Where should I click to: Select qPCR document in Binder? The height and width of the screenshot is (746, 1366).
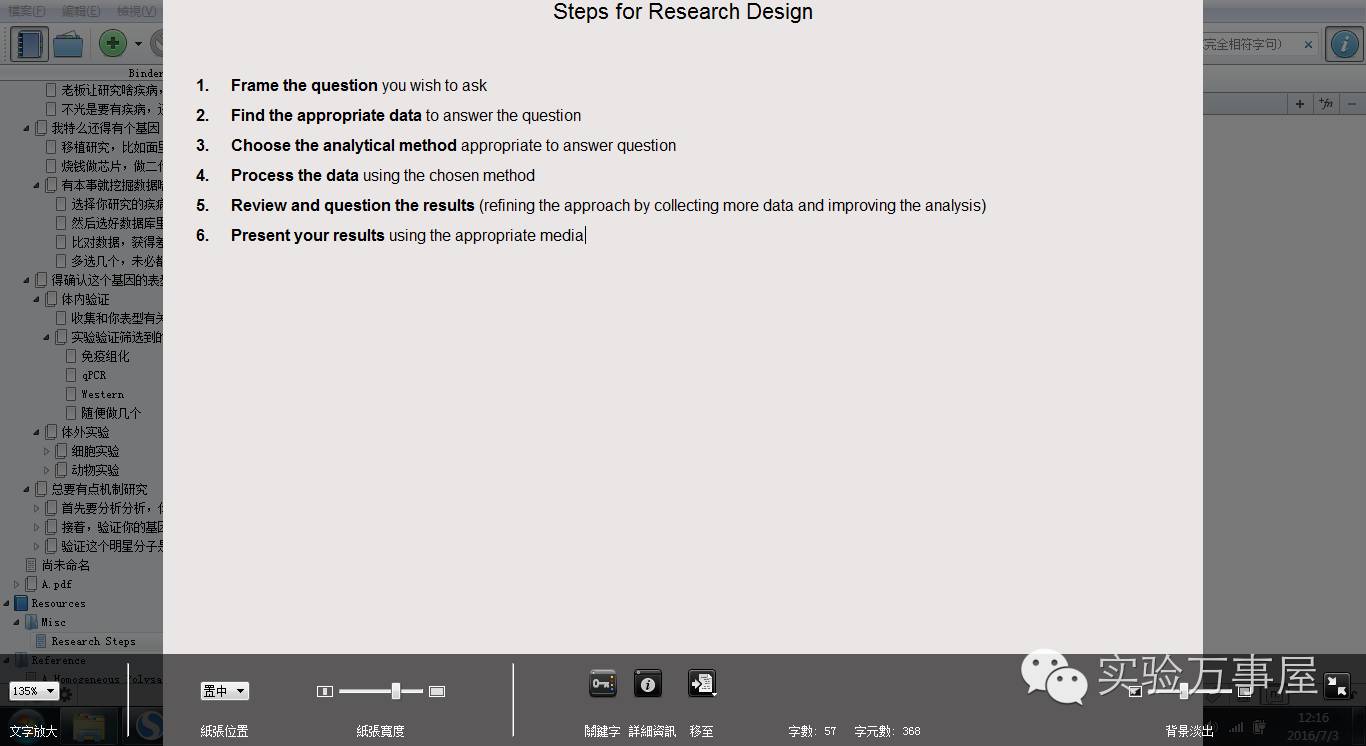[x=94, y=375]
